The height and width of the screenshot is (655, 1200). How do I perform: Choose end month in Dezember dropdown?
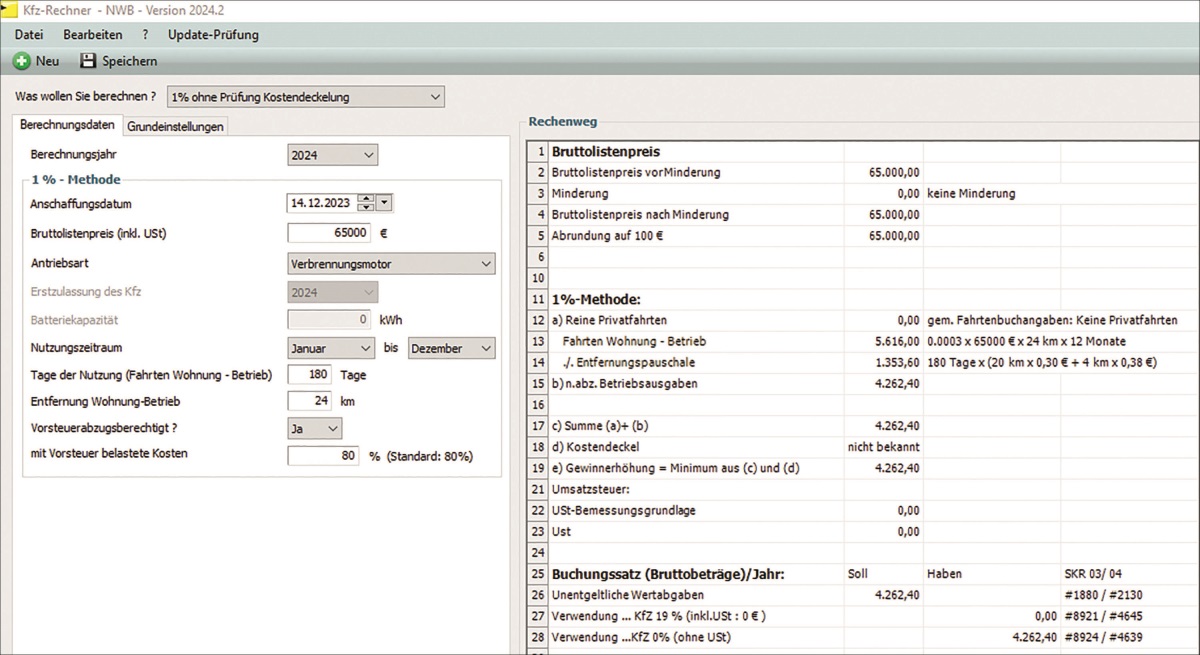click(x=451, y=348)
